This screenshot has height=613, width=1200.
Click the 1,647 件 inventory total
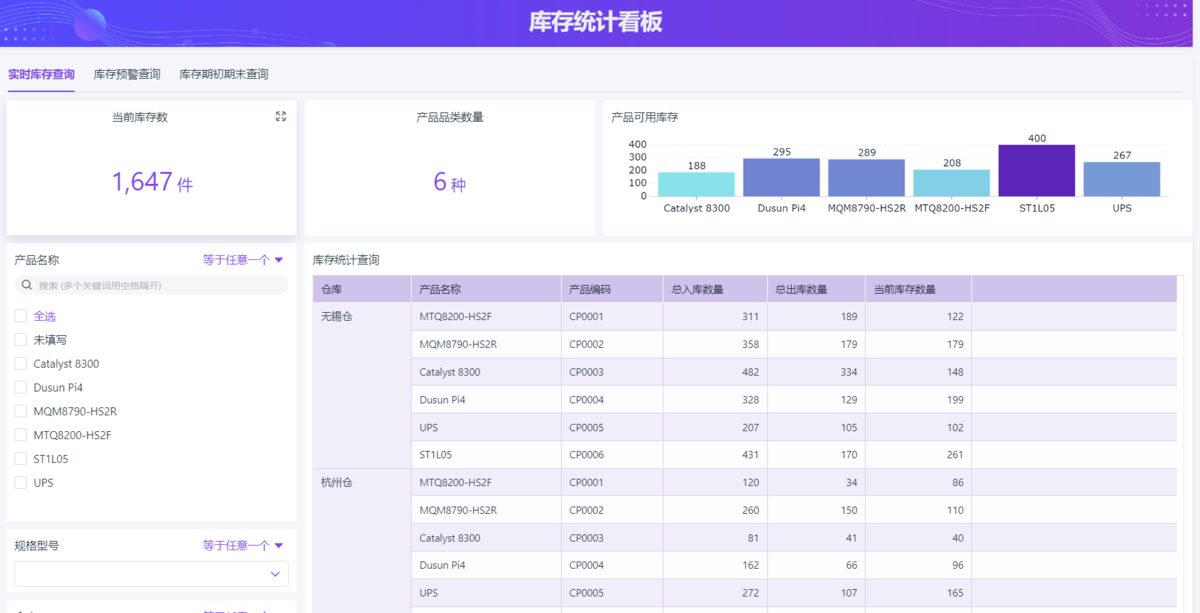coord(152,182)
